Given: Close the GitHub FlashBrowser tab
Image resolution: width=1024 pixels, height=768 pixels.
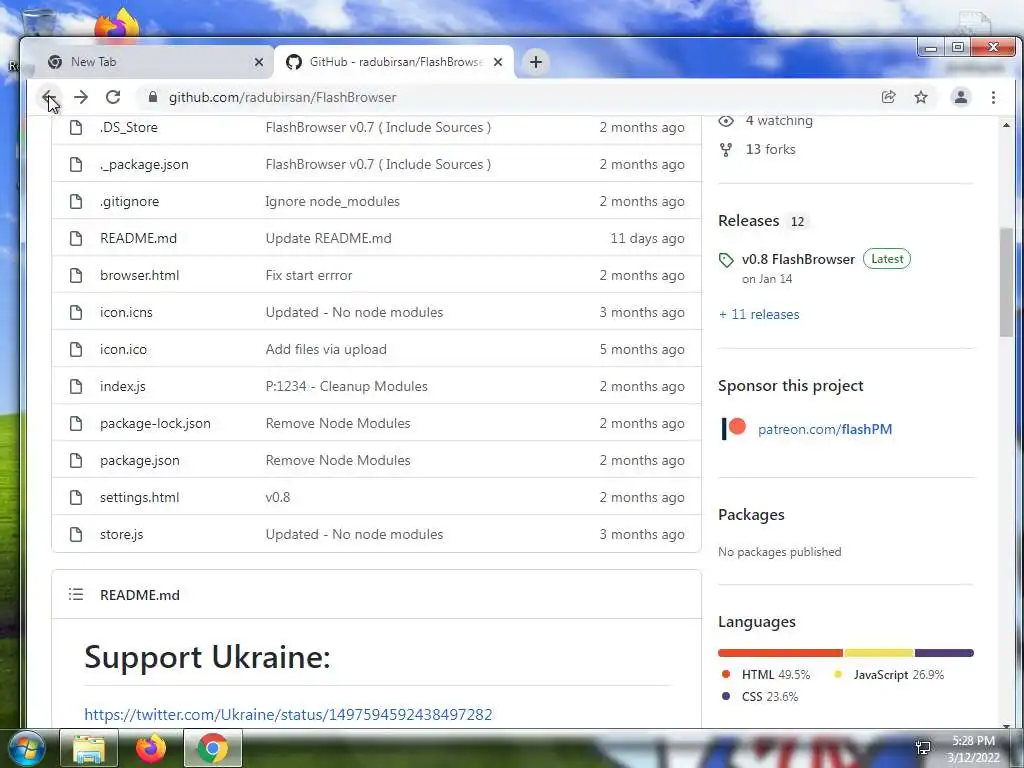Looking at the screenshot, I should tap(498, 62).
